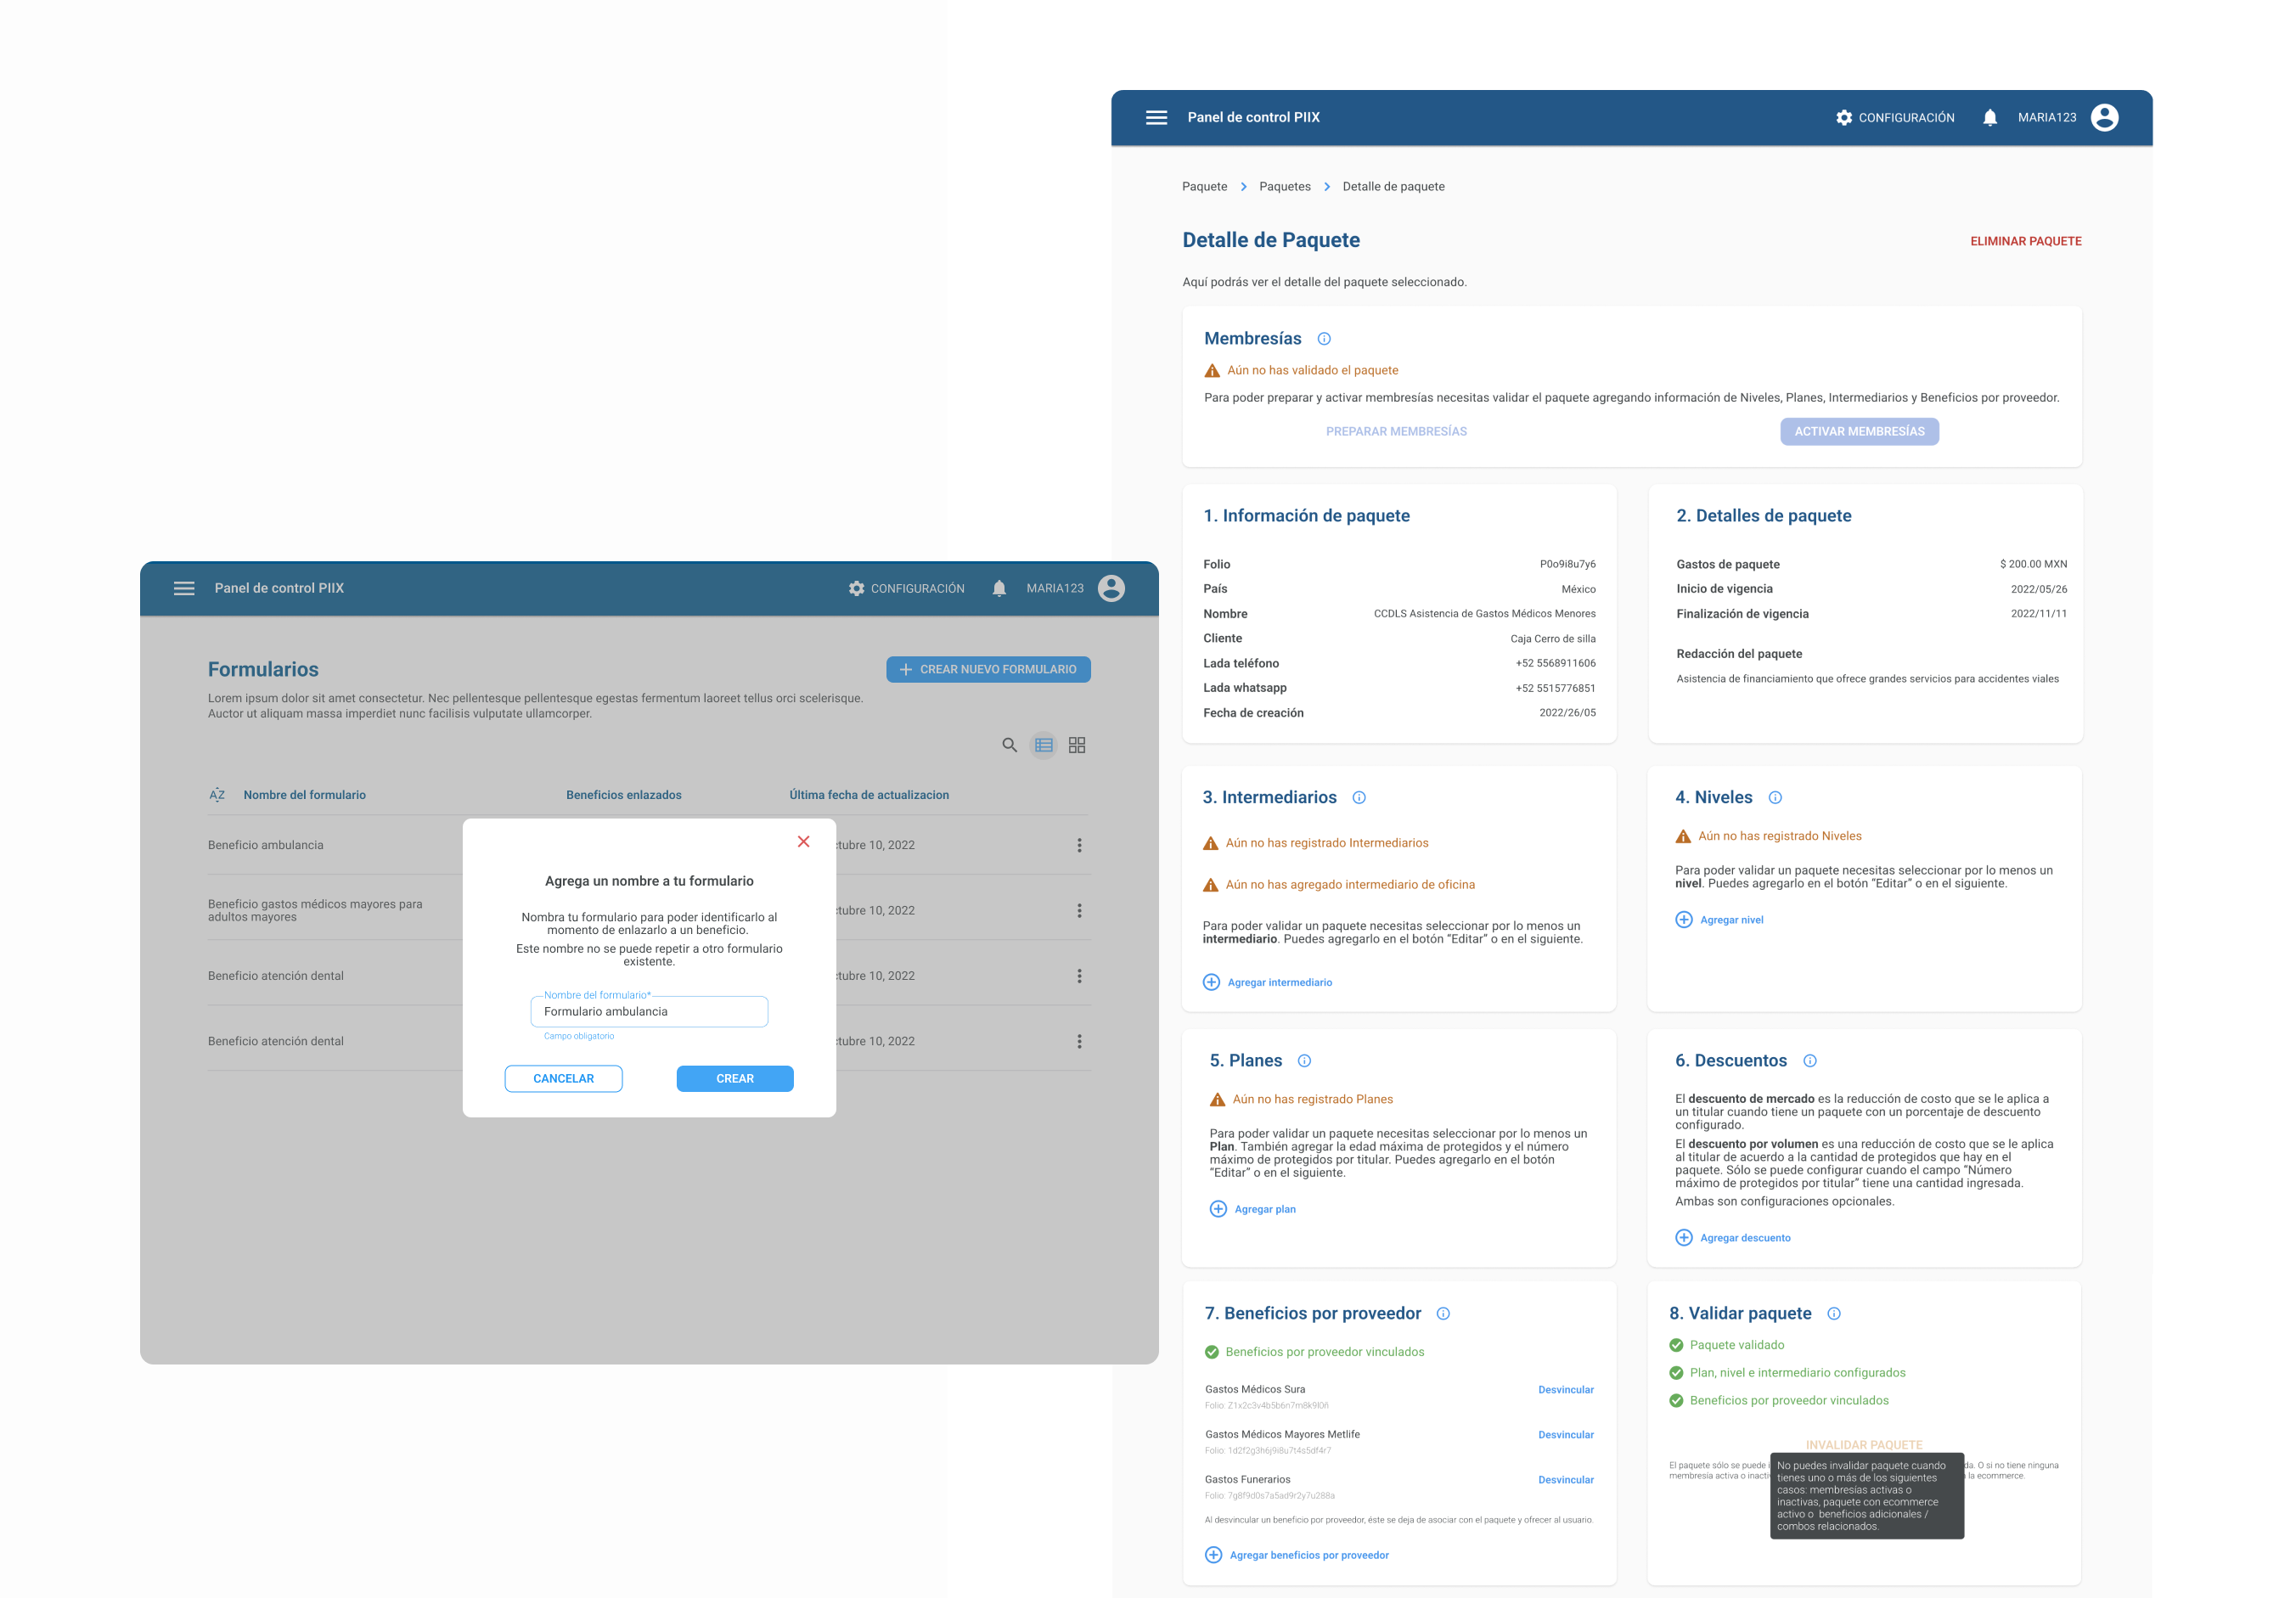Click info icon beside Membresías heading

point(1324,339)
